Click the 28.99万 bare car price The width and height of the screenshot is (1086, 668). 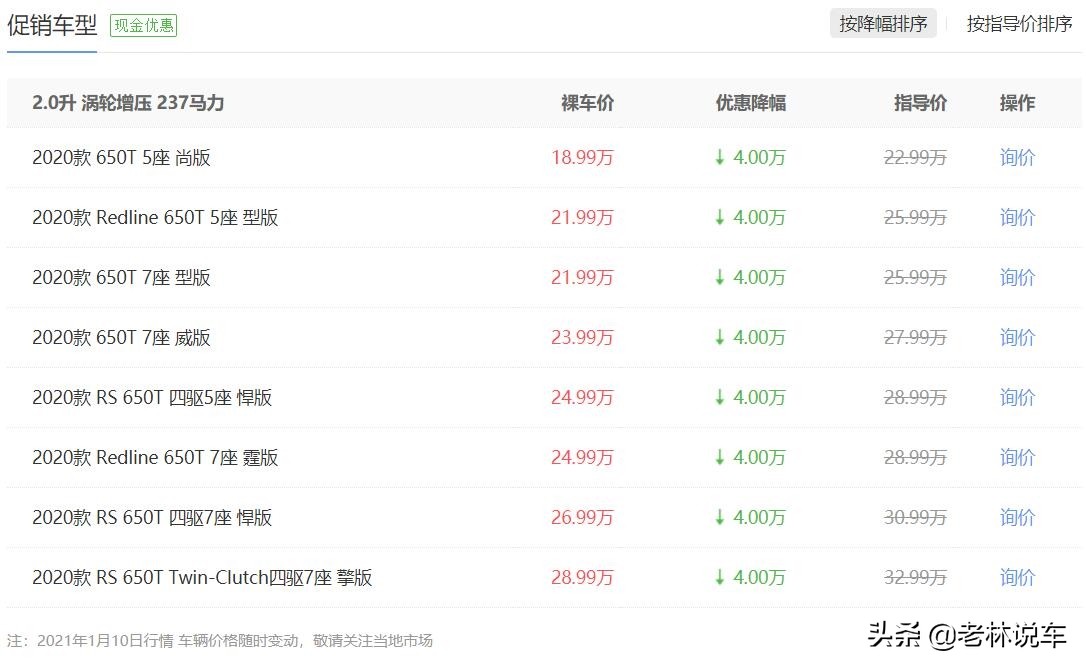pyautogui.click(x=582, y=577)
